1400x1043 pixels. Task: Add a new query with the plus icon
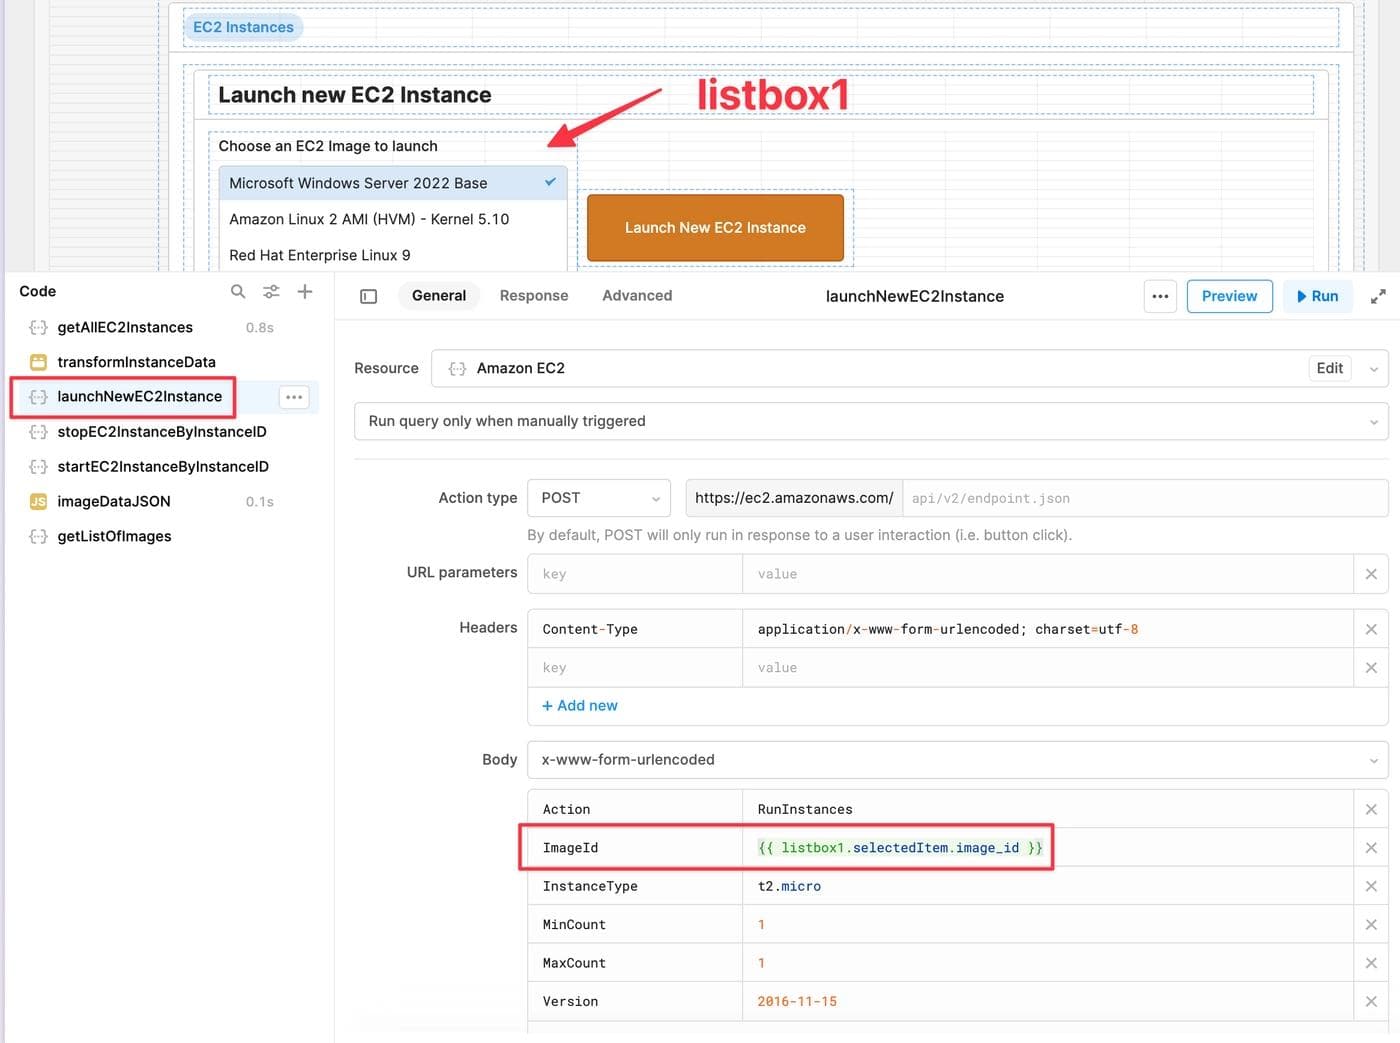tap(305, 291)
